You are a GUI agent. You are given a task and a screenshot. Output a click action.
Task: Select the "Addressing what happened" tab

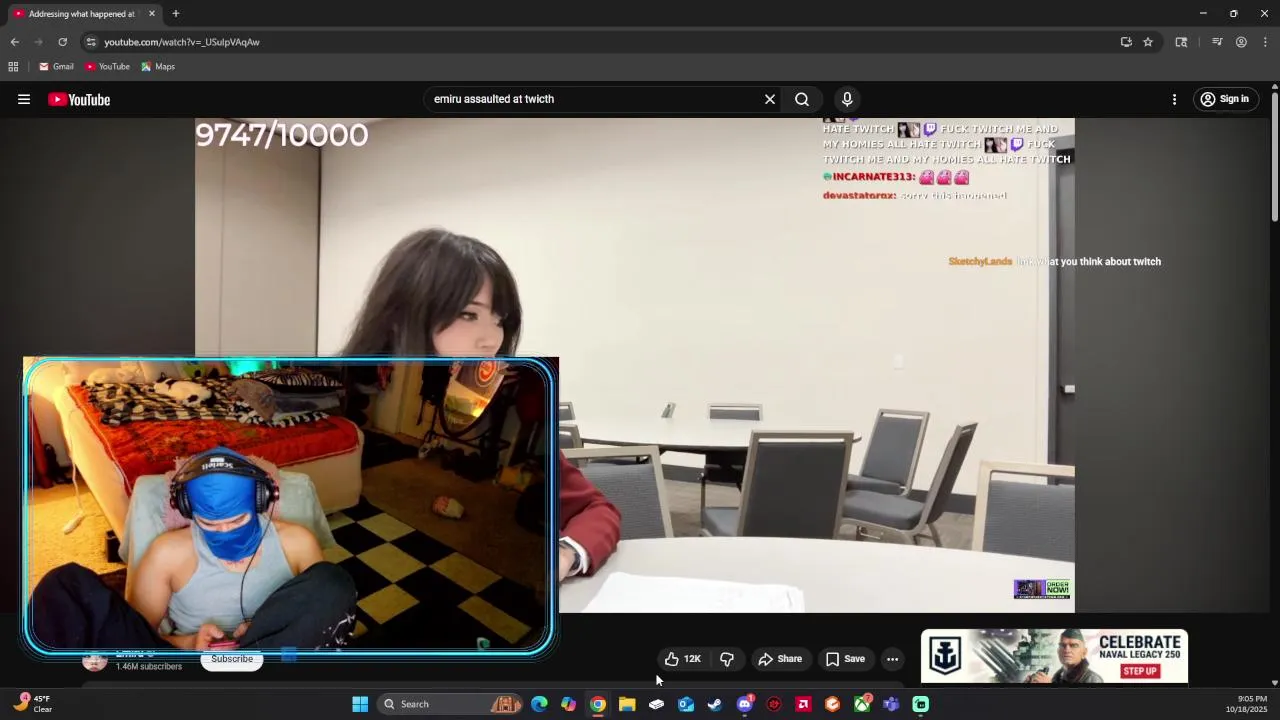pyautogui.click(x=82, y=14)
